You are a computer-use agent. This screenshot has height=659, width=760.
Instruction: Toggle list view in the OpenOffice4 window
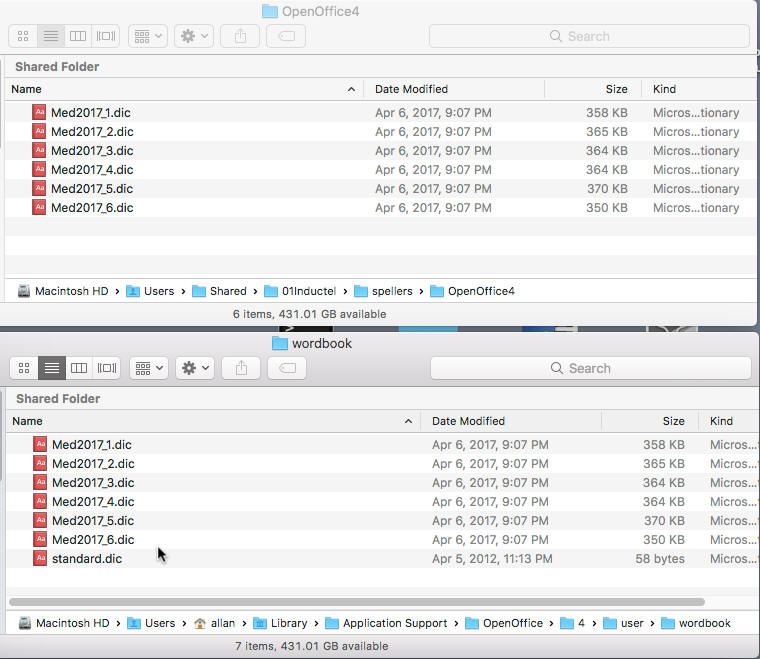[x=51, y=36]
